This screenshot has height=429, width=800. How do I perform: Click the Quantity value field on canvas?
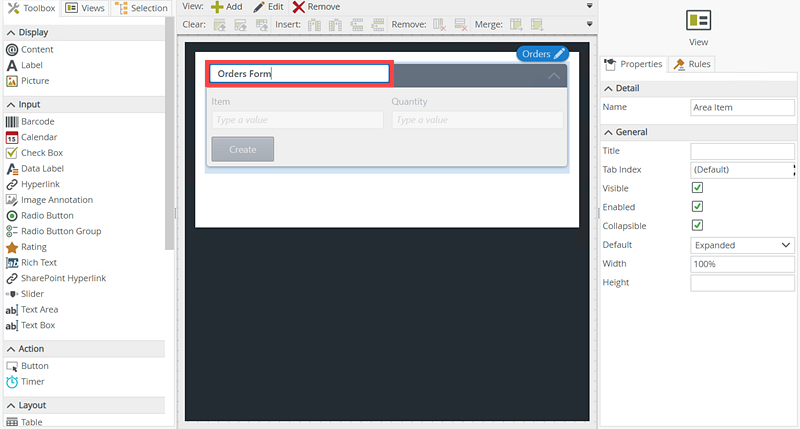pyautogui.click(x=478, y=120)
